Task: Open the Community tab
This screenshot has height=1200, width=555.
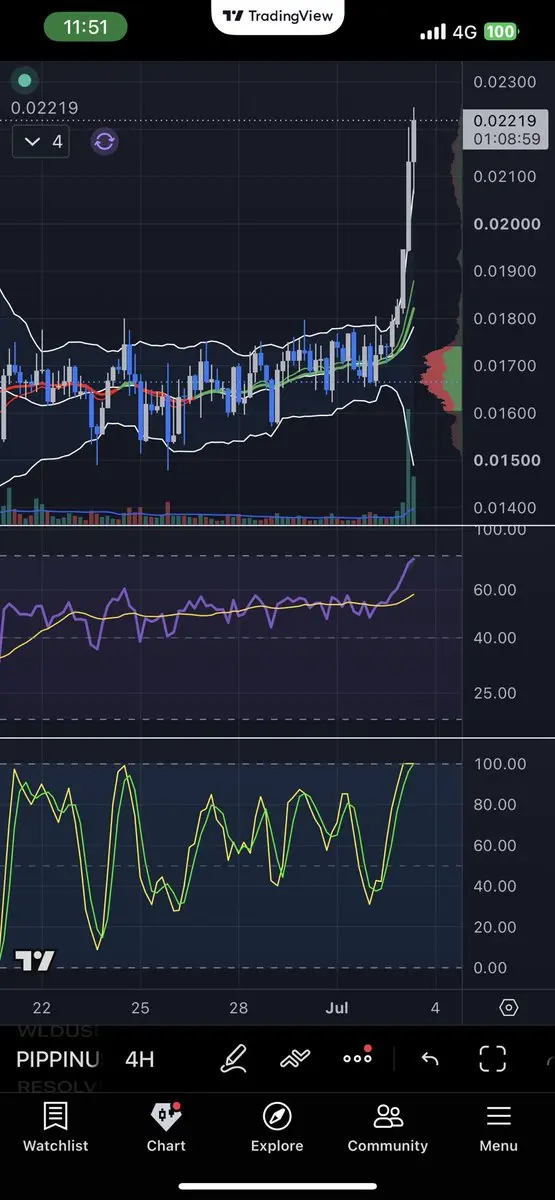Action: click(388, 1128)
